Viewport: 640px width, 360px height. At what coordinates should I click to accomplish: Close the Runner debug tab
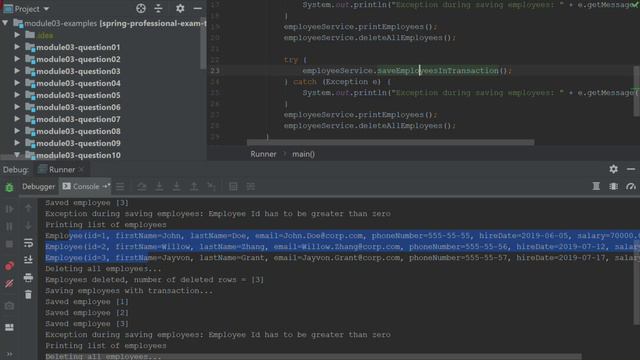pyautogui.click(x=82, y=169)
